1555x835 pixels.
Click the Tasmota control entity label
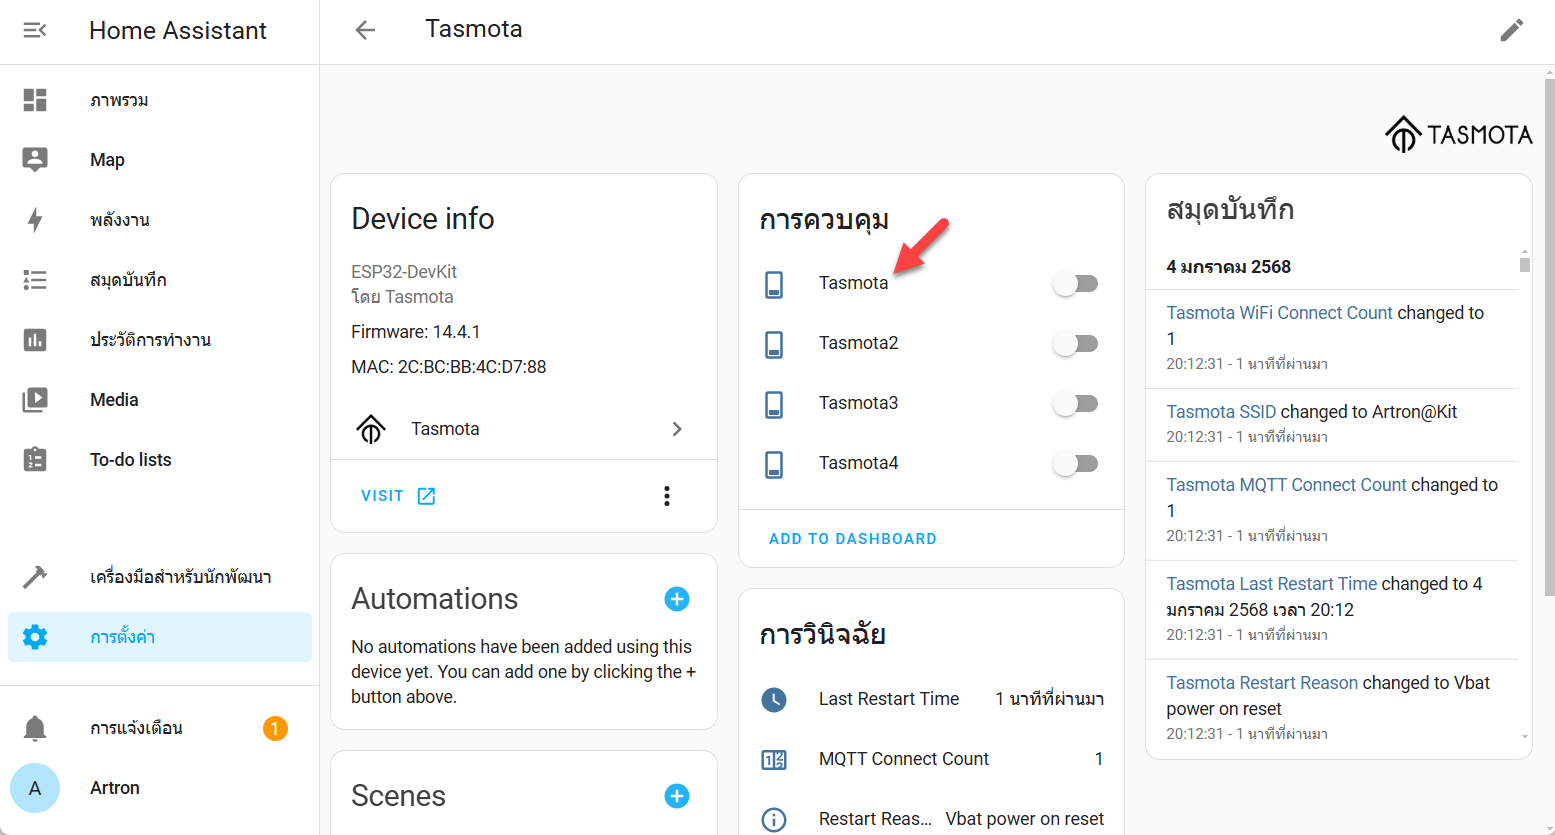coord(853,283)
